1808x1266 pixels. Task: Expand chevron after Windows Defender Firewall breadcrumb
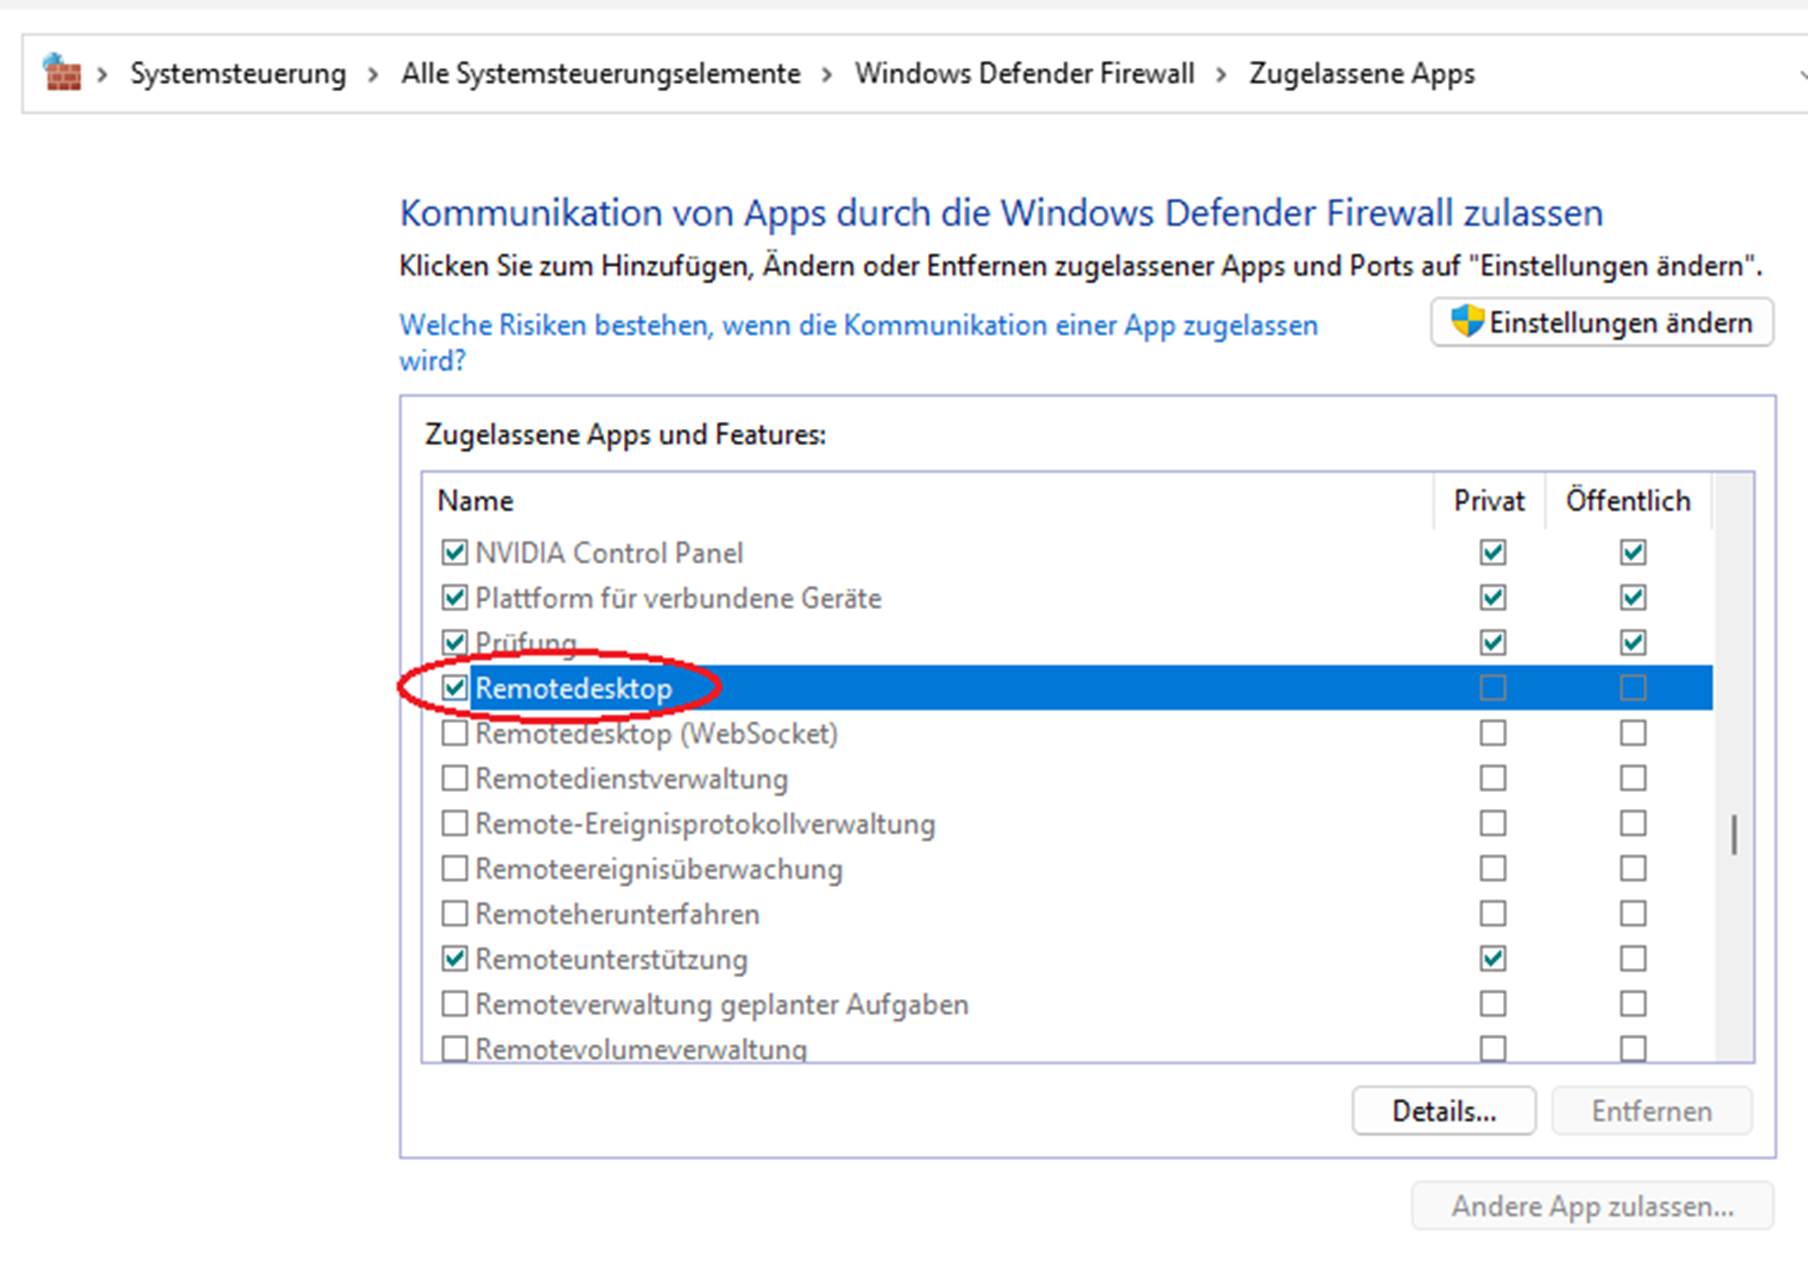pyautogui.click(x=1221, y=74)
